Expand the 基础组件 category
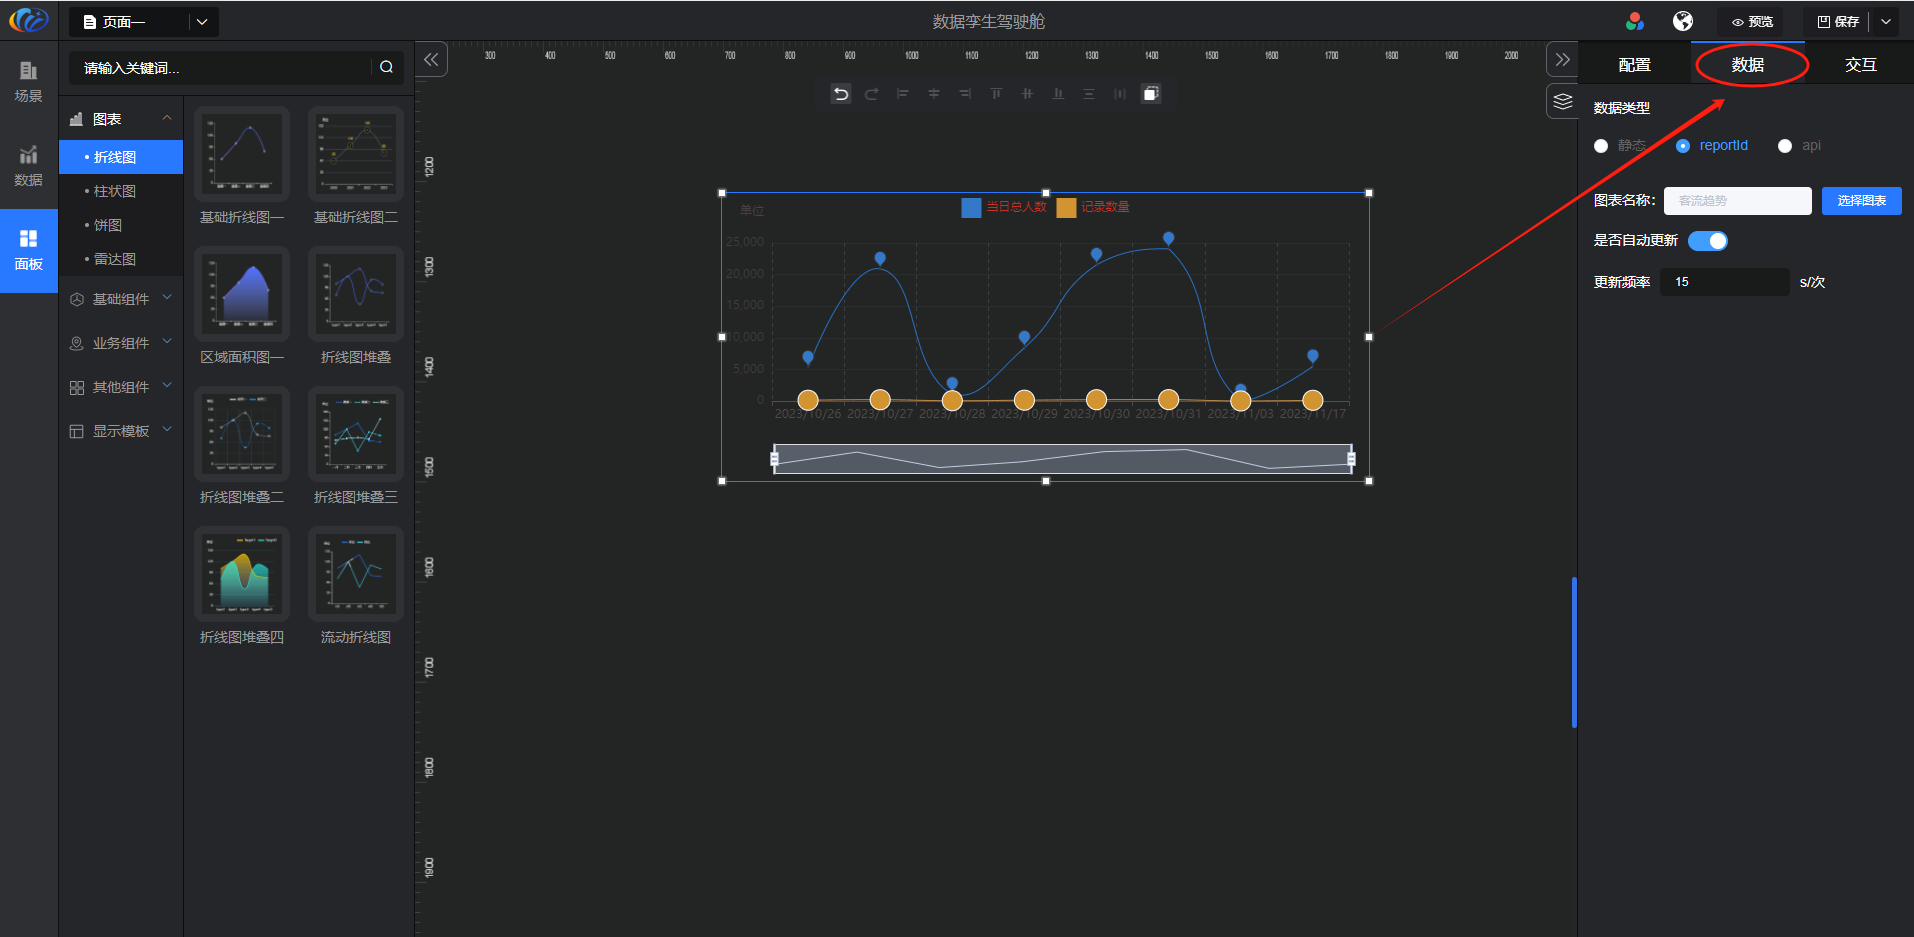This screenshot has width=1914, height=937. coord(121,299)
